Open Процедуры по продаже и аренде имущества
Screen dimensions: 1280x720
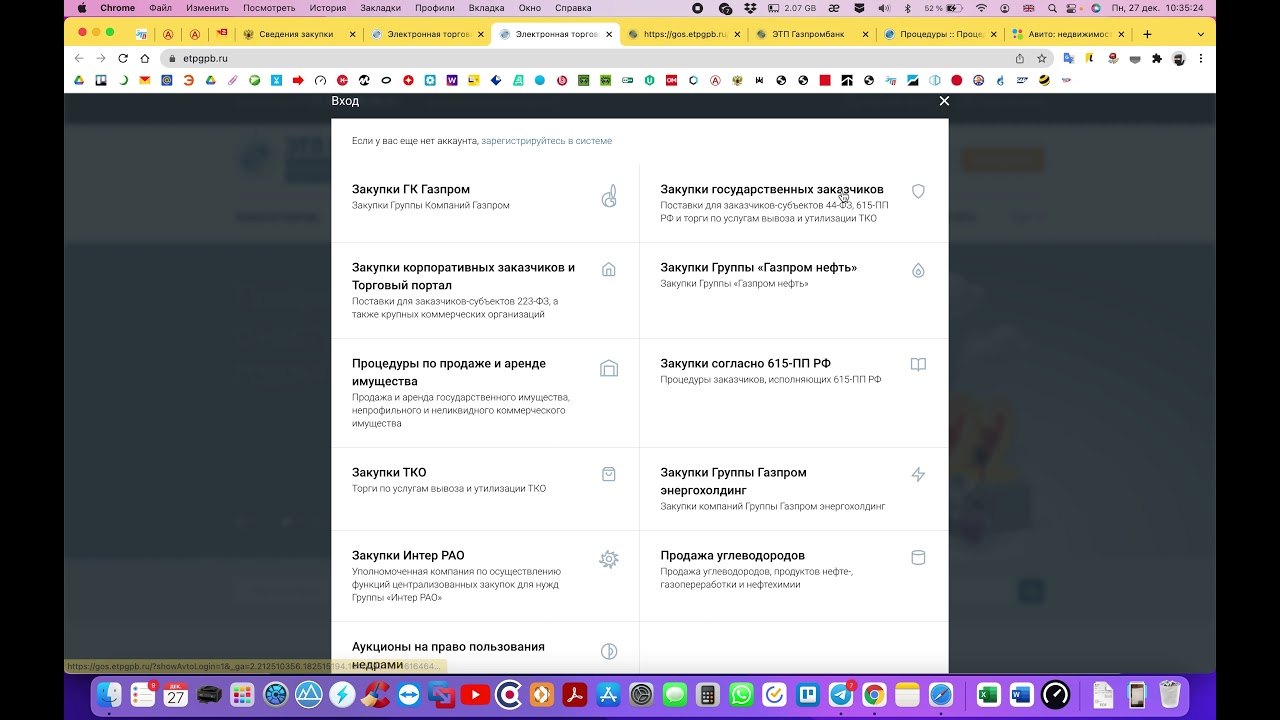click(449, 372)
